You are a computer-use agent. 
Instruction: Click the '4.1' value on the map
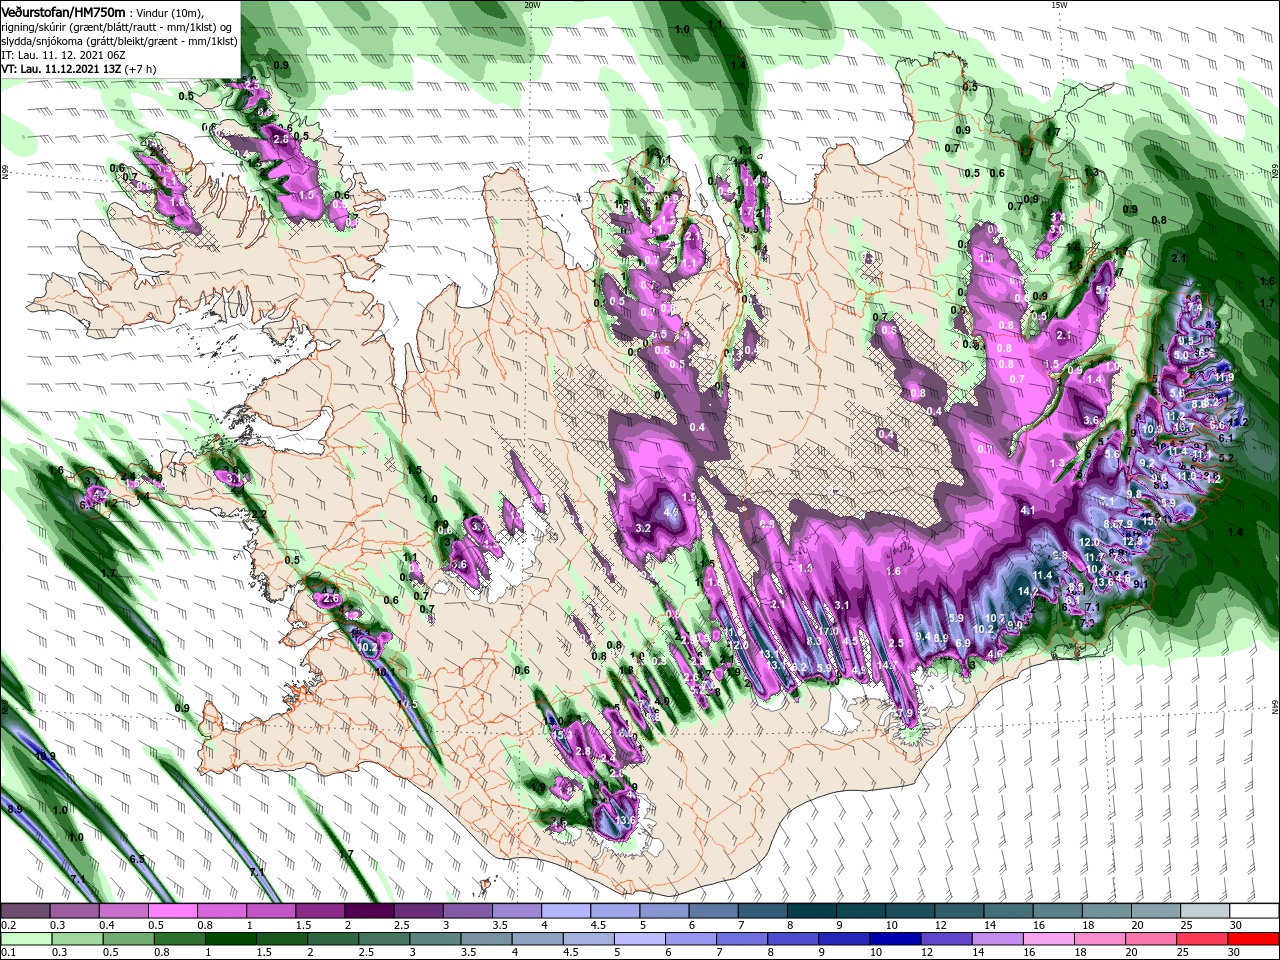click(x=1027, y=510)
